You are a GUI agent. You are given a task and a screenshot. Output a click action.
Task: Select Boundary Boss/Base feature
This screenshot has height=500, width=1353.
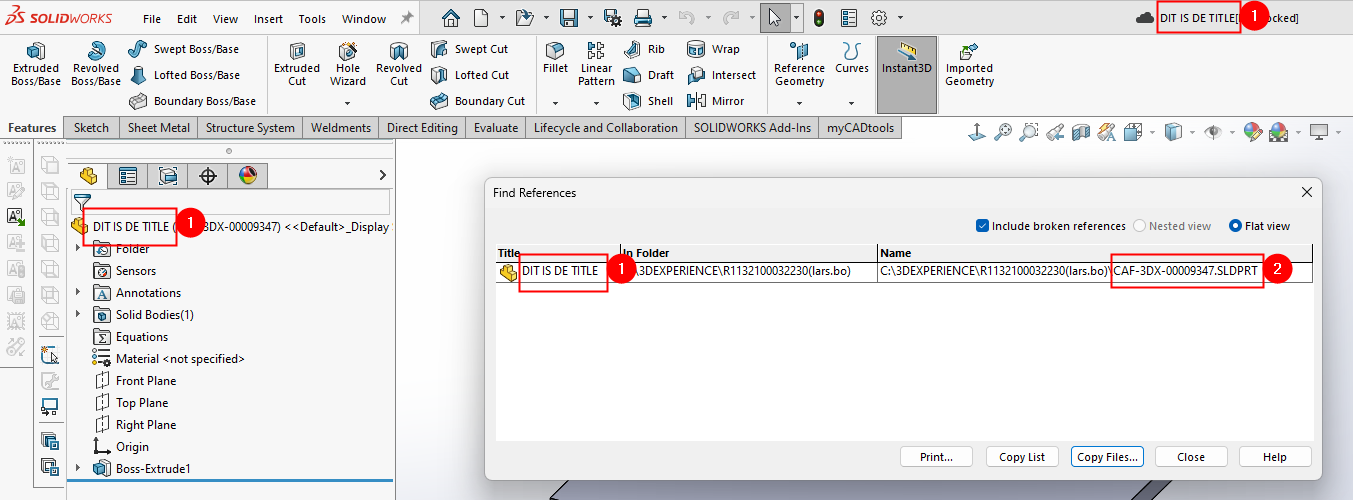click(x=192, y=101)
